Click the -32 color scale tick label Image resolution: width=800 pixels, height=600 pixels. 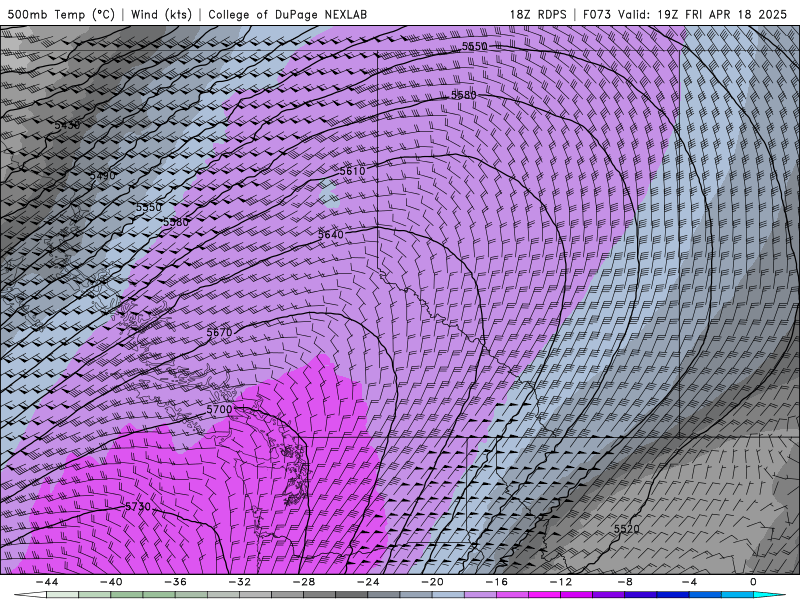click(240, 582)
